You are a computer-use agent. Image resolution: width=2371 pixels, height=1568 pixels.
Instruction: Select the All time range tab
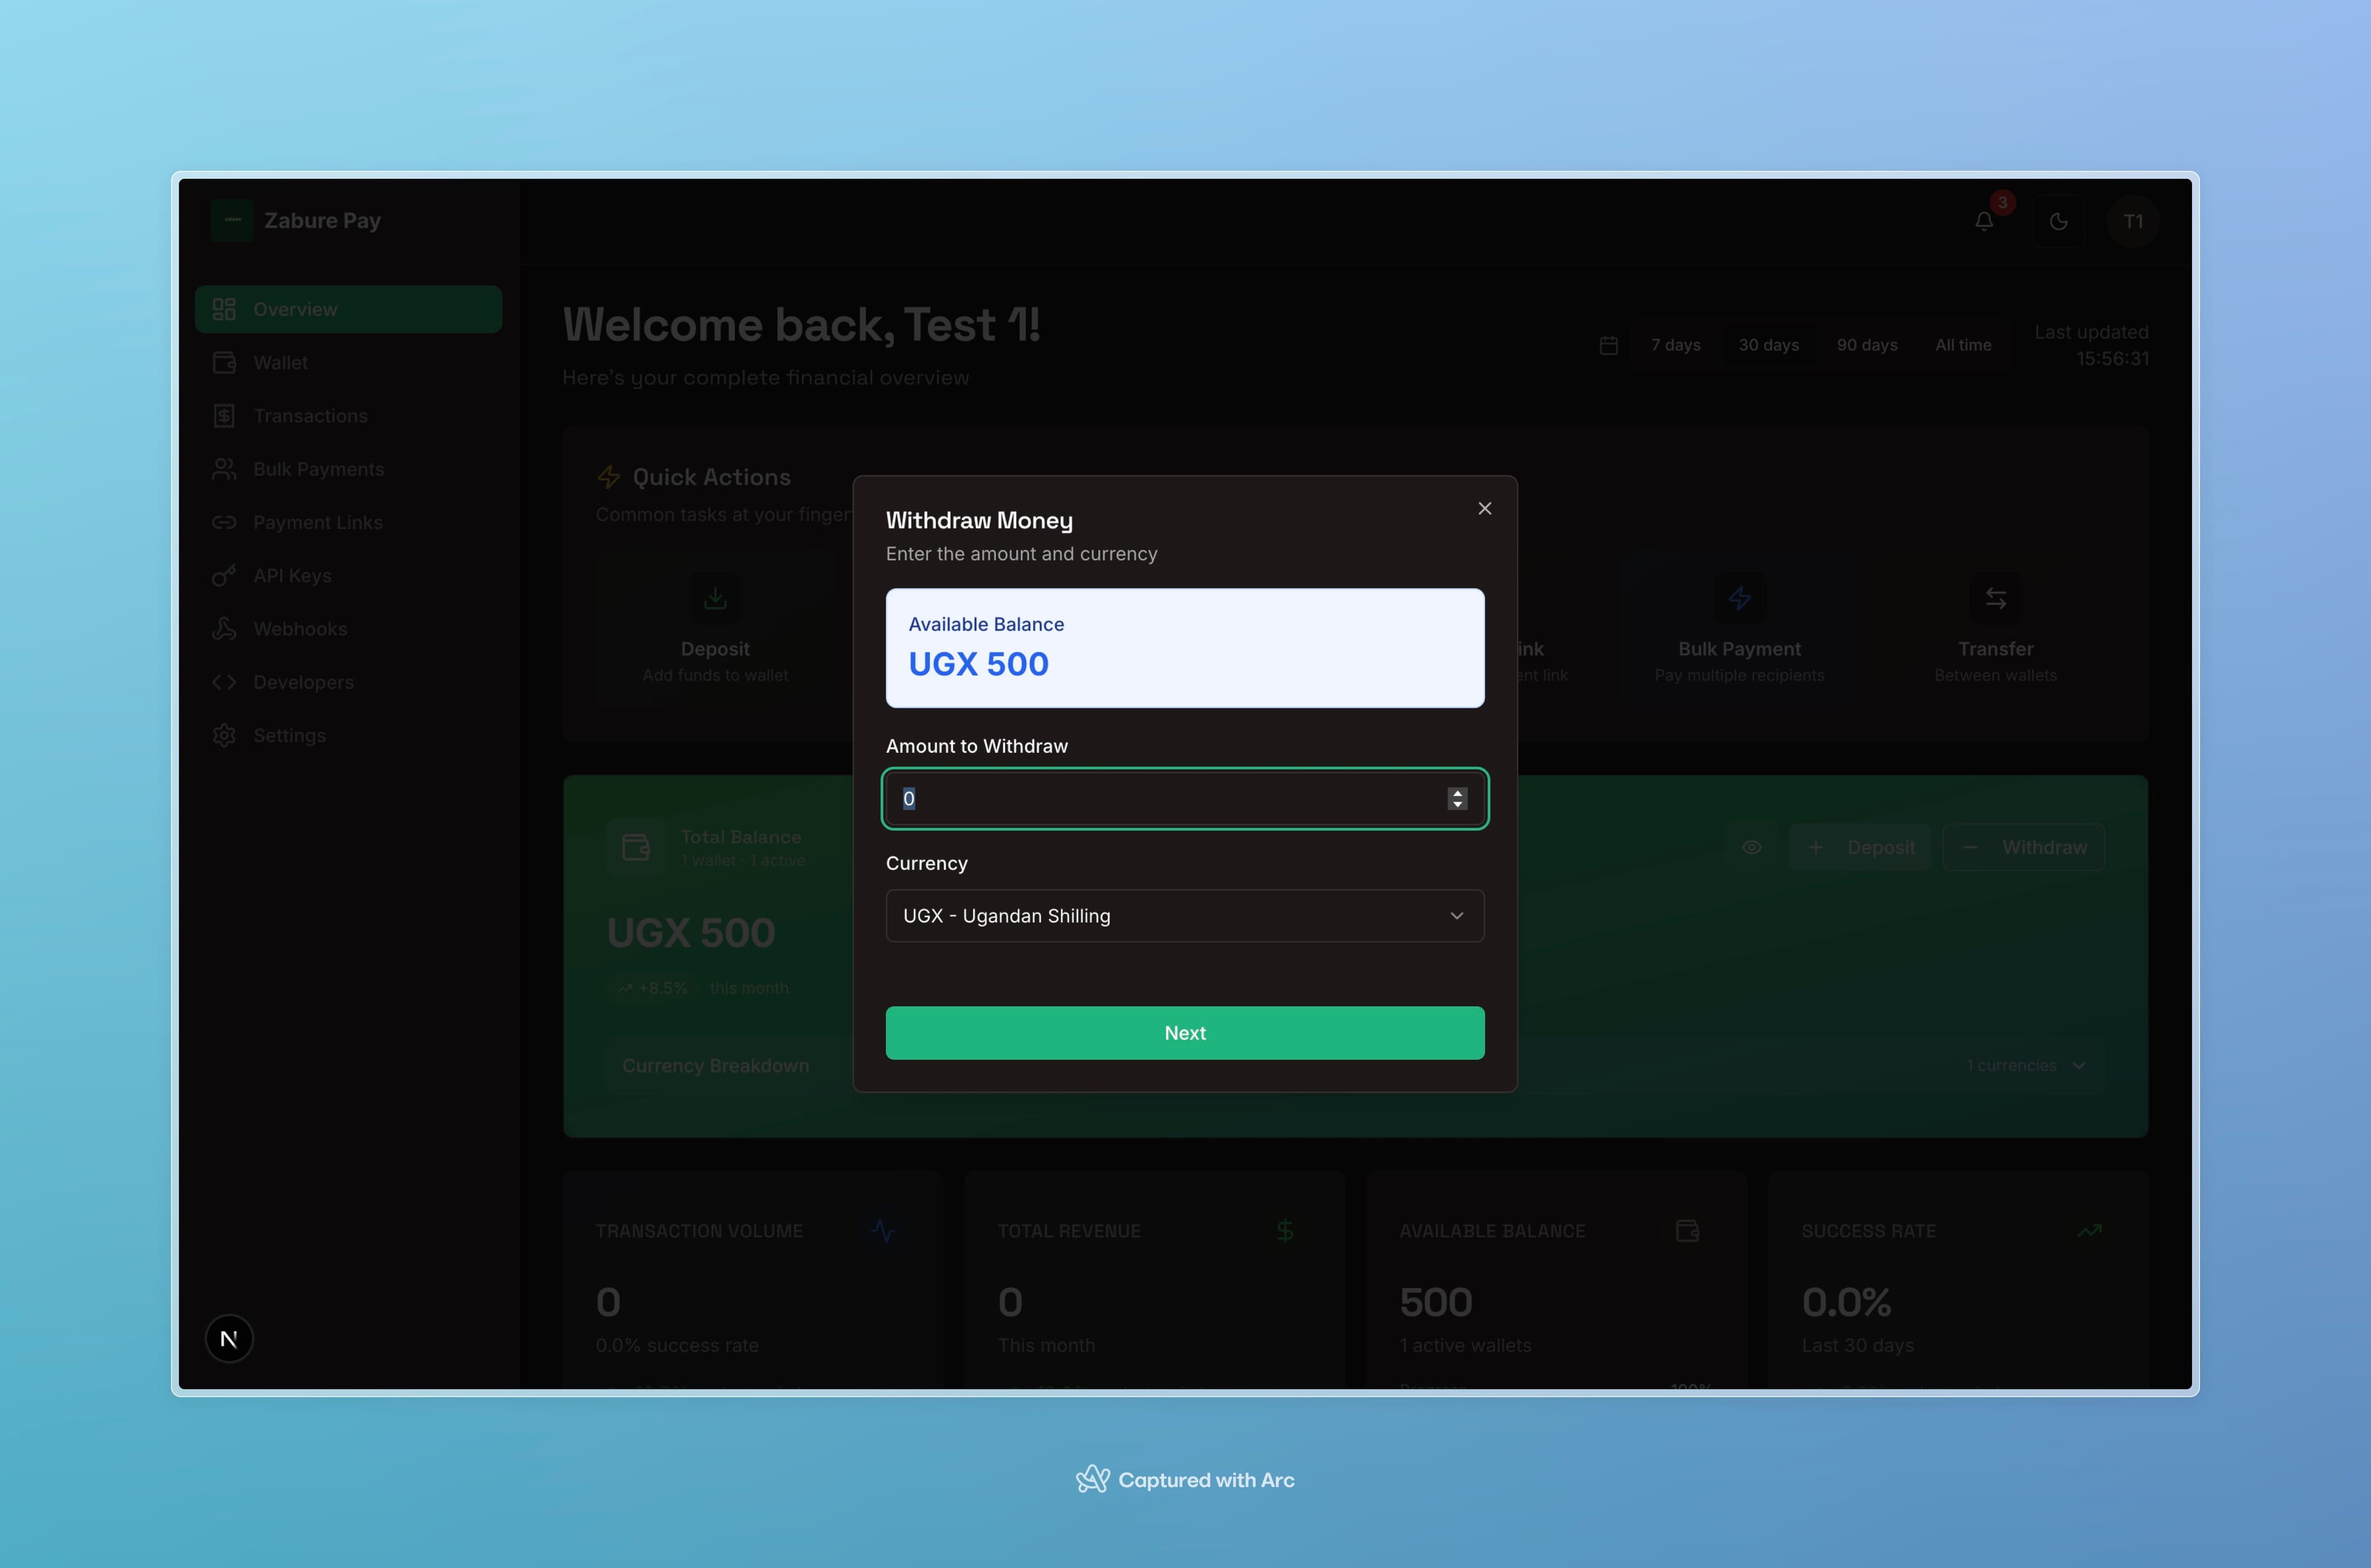tap(1963, 344)
